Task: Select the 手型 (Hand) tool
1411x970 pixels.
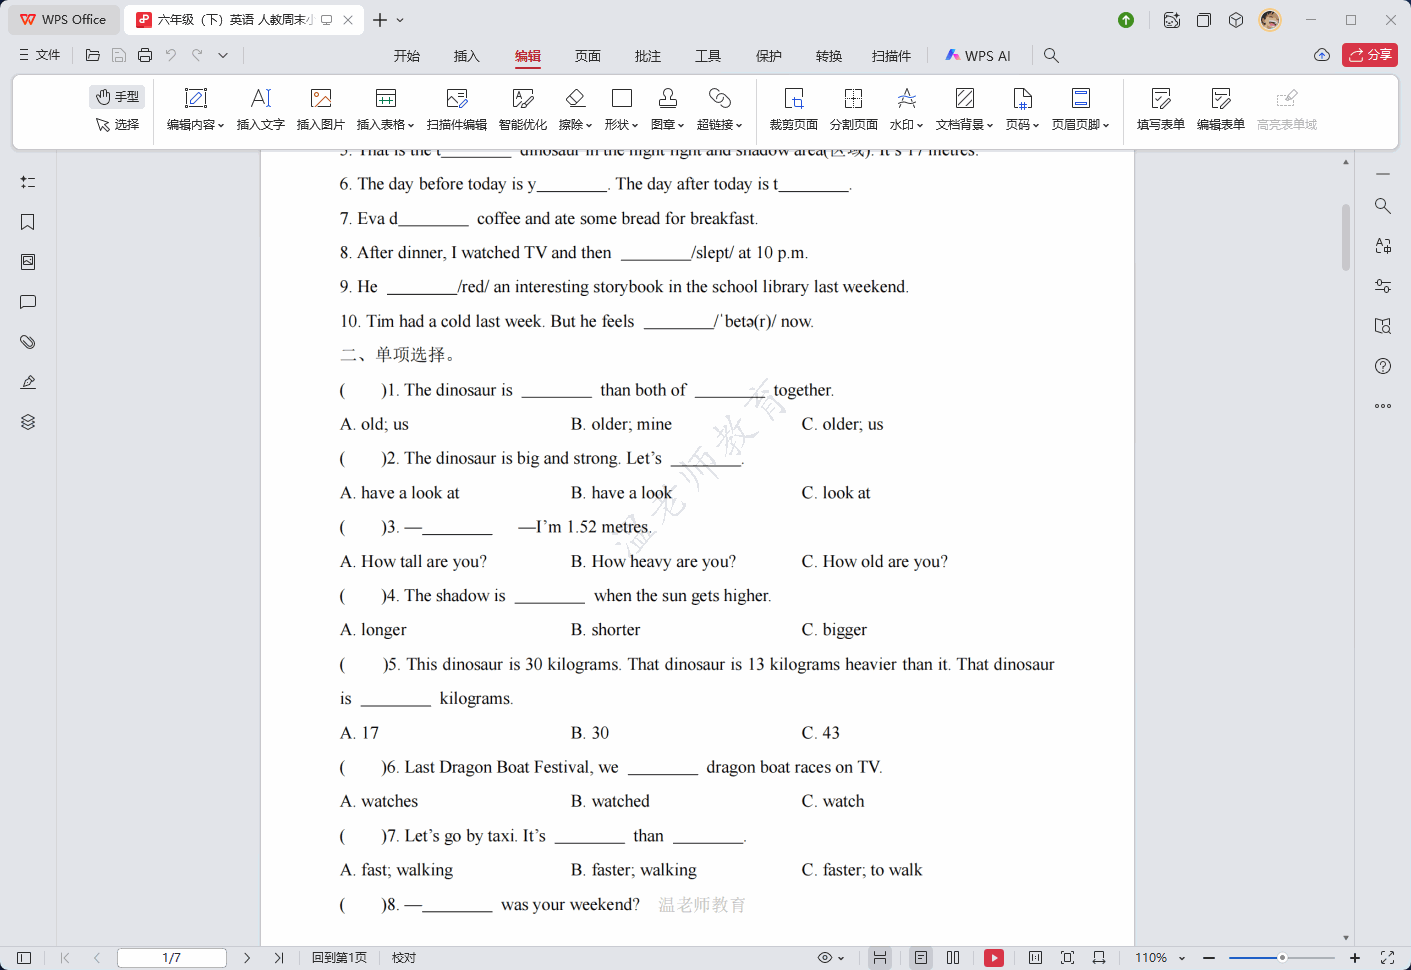Action: pyautogui.click(x=117, y=96)
